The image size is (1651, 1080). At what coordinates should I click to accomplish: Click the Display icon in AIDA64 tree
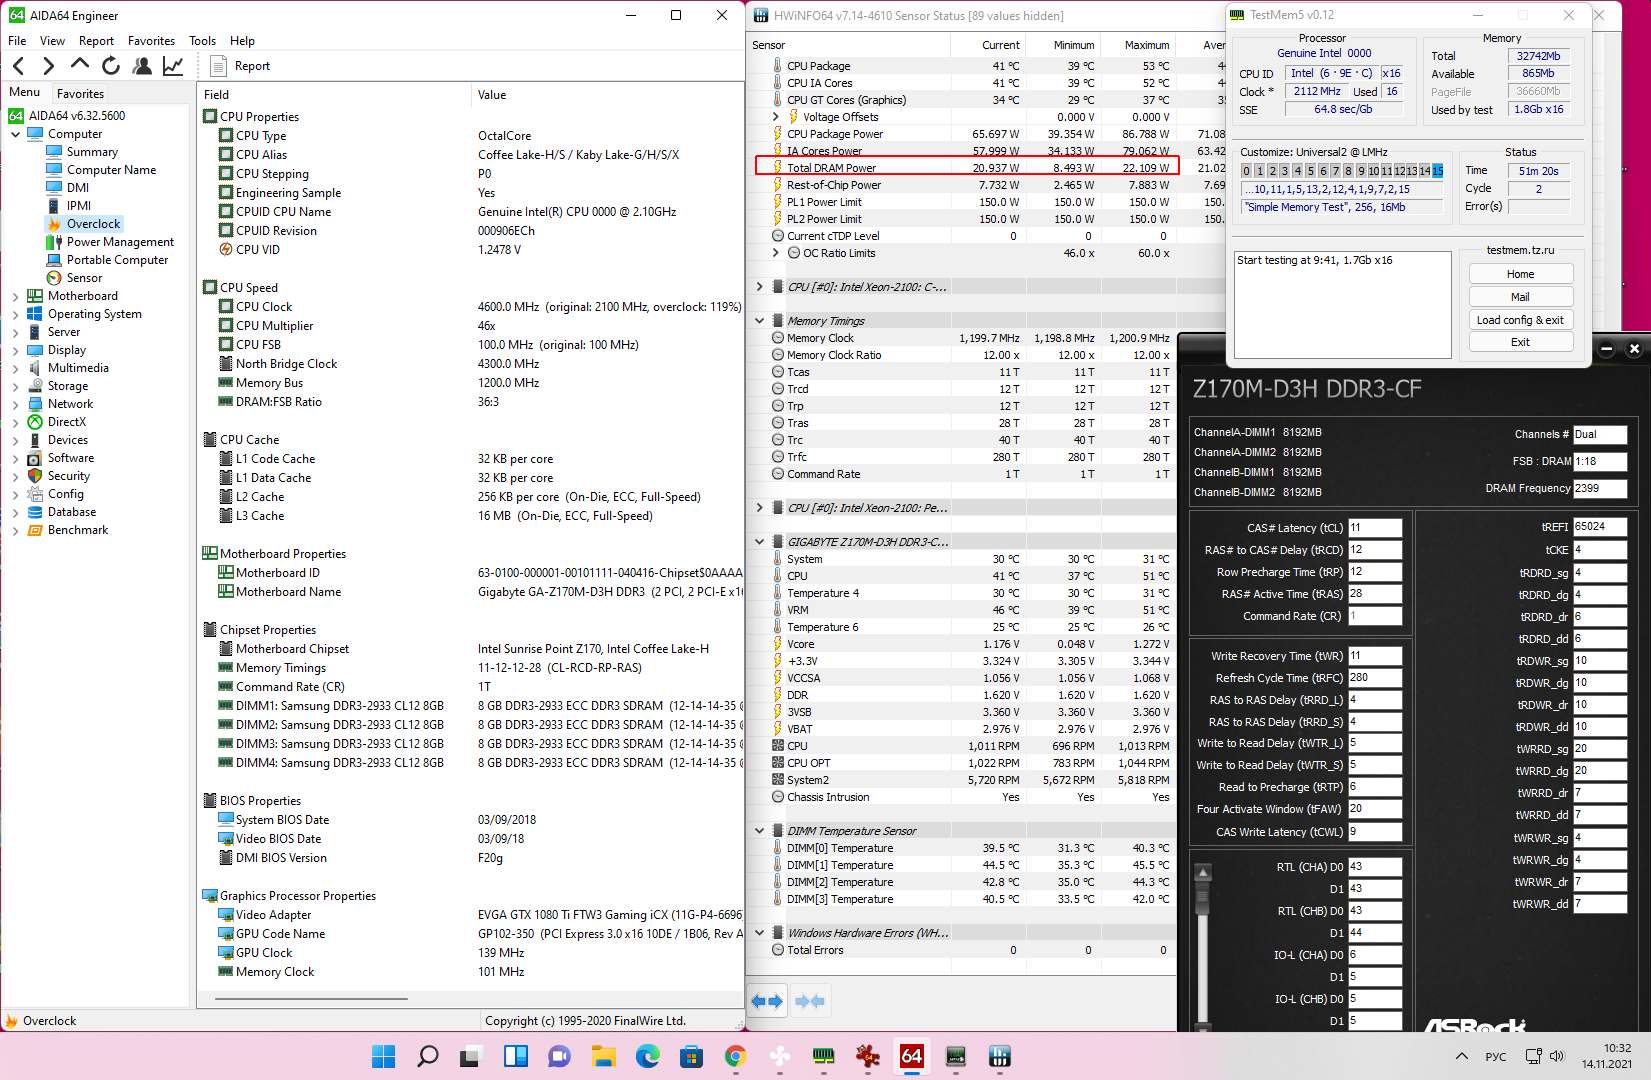(35, 350)
